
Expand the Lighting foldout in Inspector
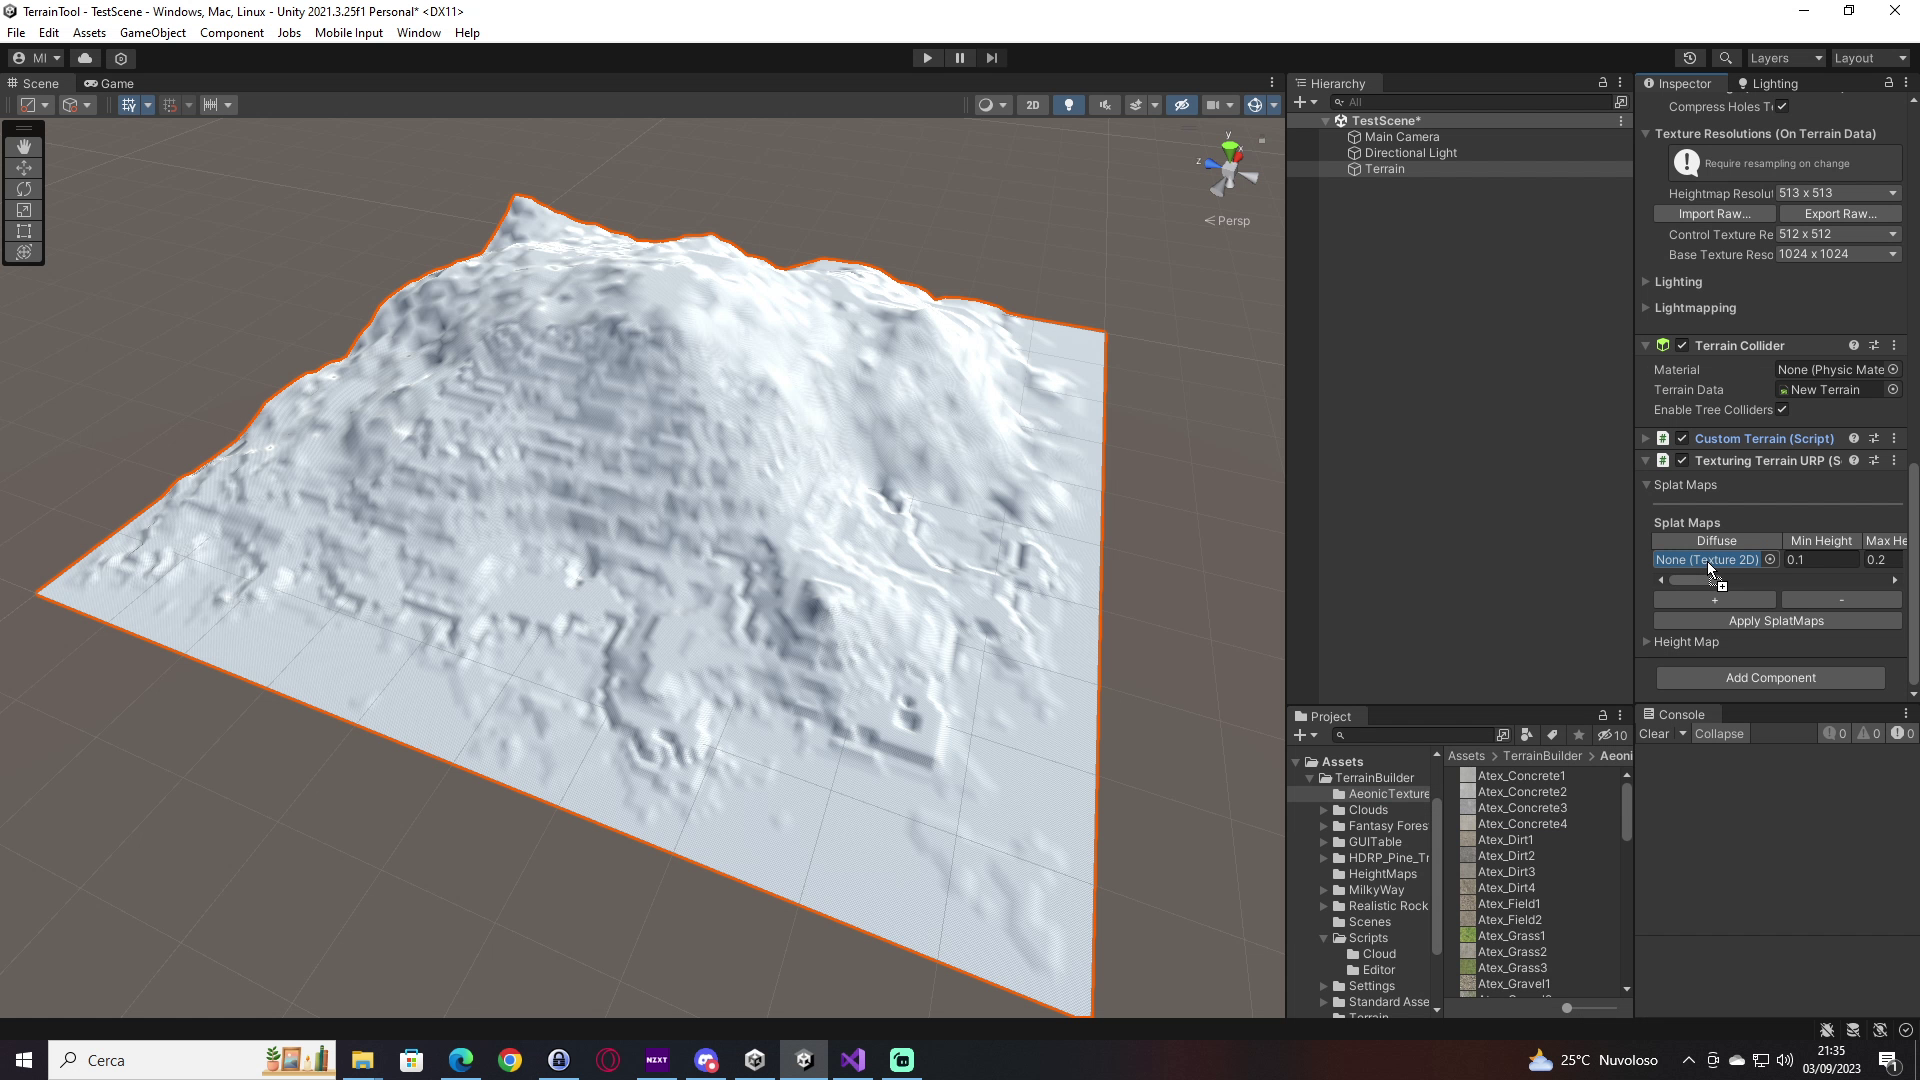1646,282
